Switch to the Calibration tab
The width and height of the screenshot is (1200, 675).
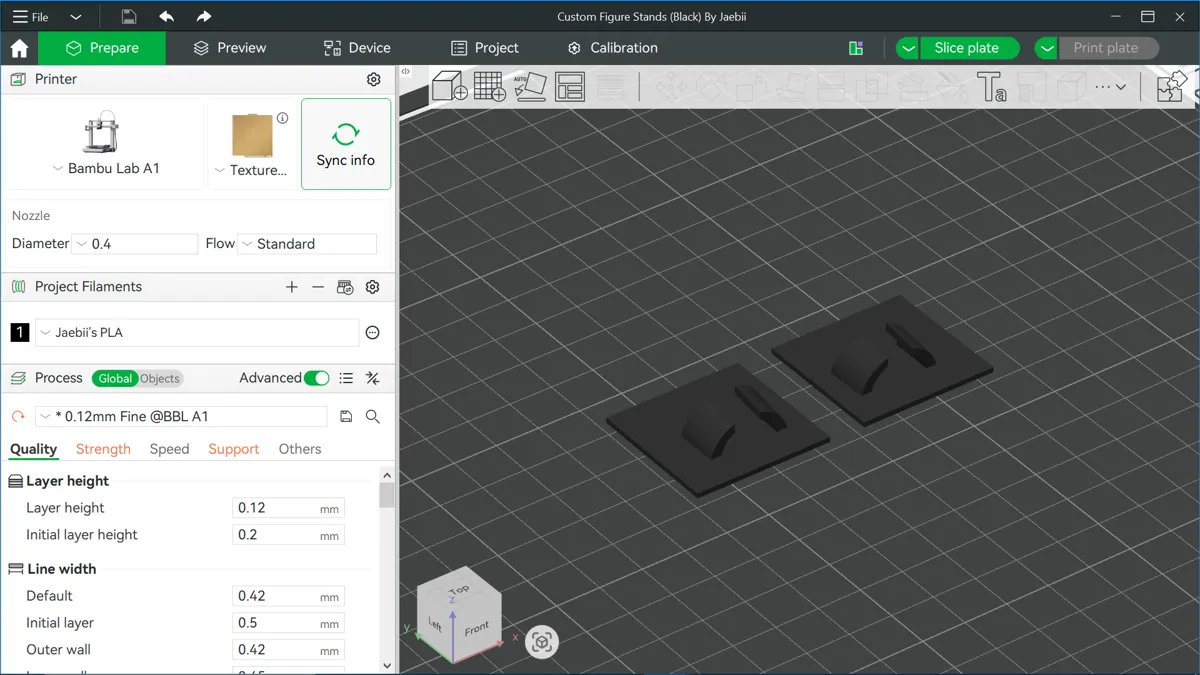click(612, 48)
